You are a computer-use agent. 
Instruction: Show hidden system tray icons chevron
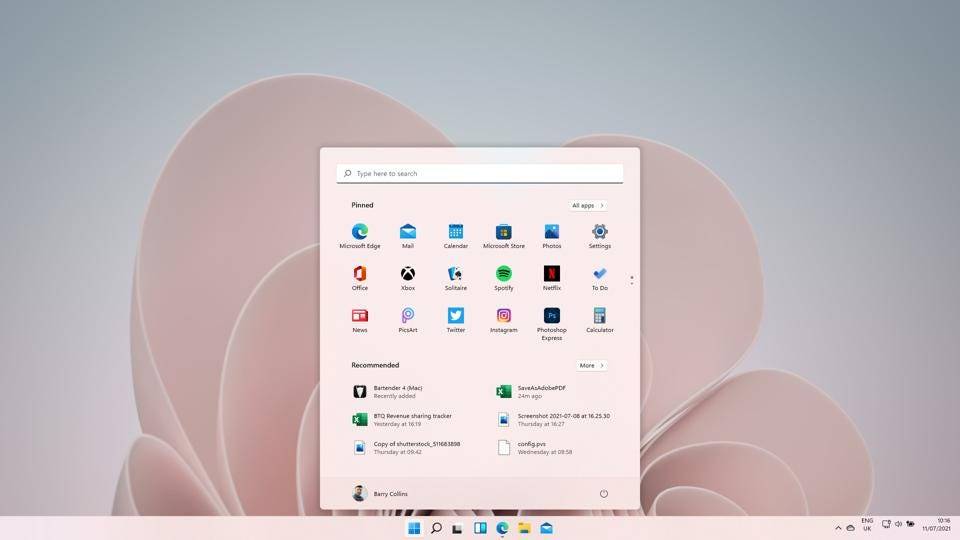(838, 527)
